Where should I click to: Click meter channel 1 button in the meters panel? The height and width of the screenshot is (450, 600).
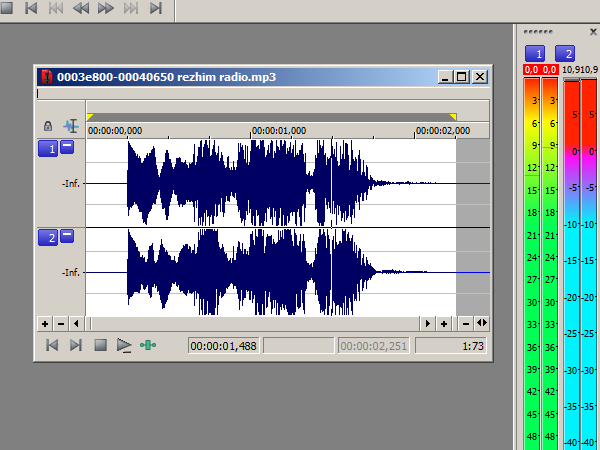coord(535,54)
